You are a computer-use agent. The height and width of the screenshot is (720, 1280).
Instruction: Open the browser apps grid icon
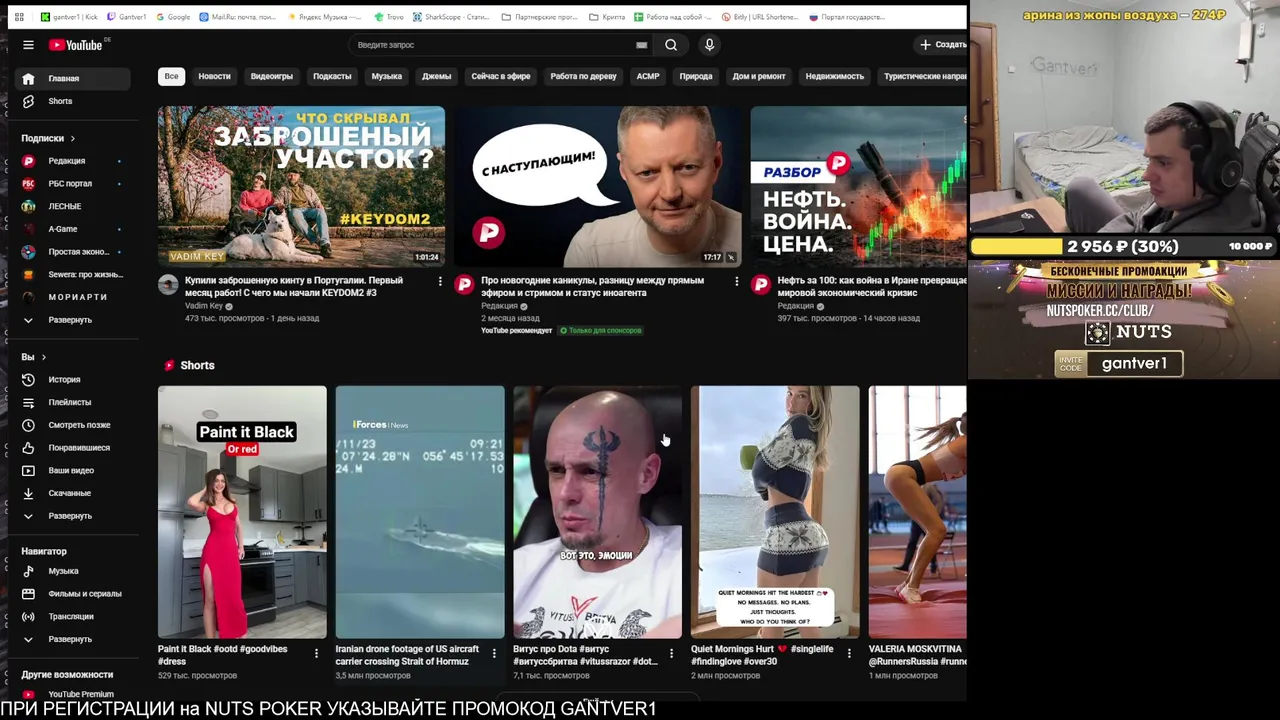point(18,17)
